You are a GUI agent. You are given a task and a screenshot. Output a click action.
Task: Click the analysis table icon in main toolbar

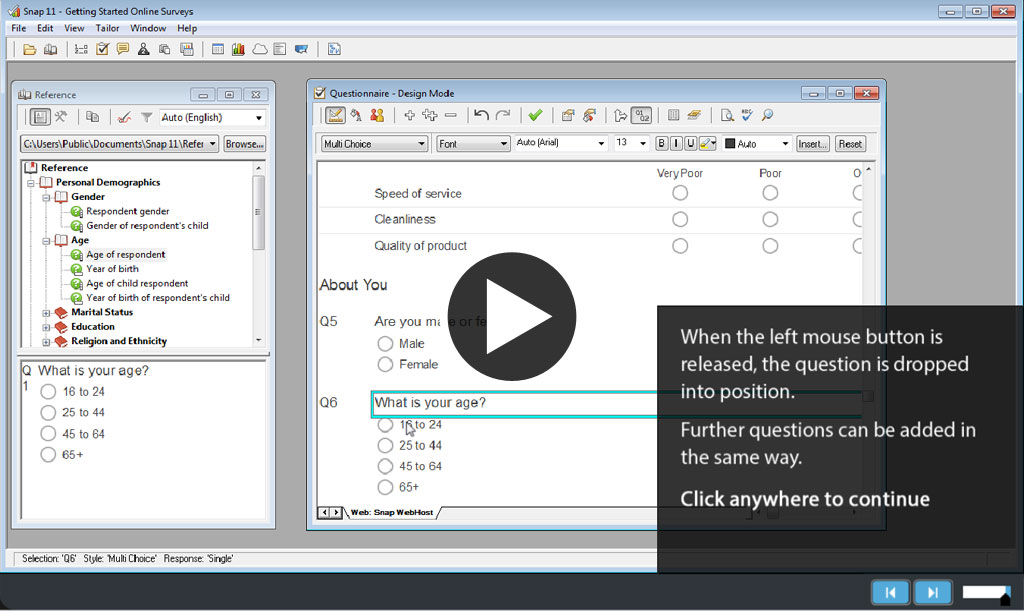click(217, 50)
